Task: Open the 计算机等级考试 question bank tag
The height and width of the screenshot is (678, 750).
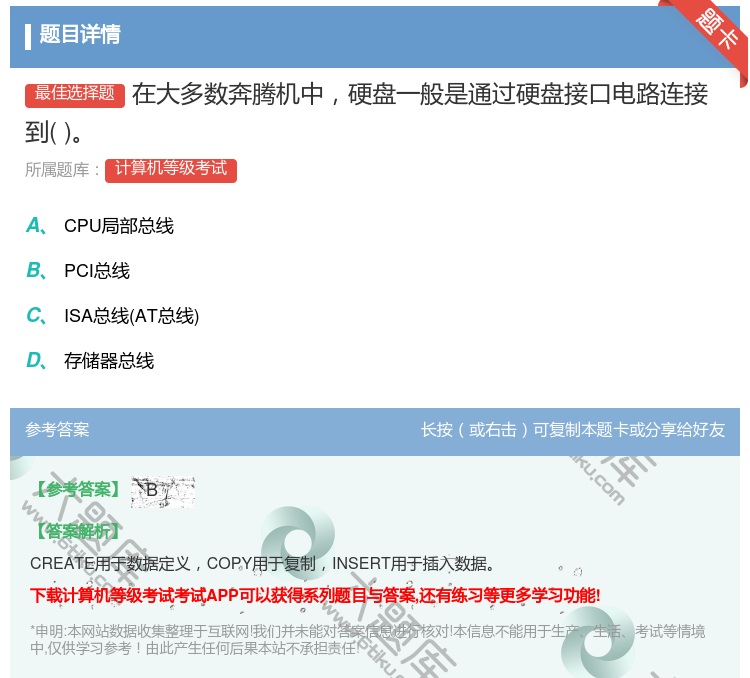Action: tap(171, 169)
